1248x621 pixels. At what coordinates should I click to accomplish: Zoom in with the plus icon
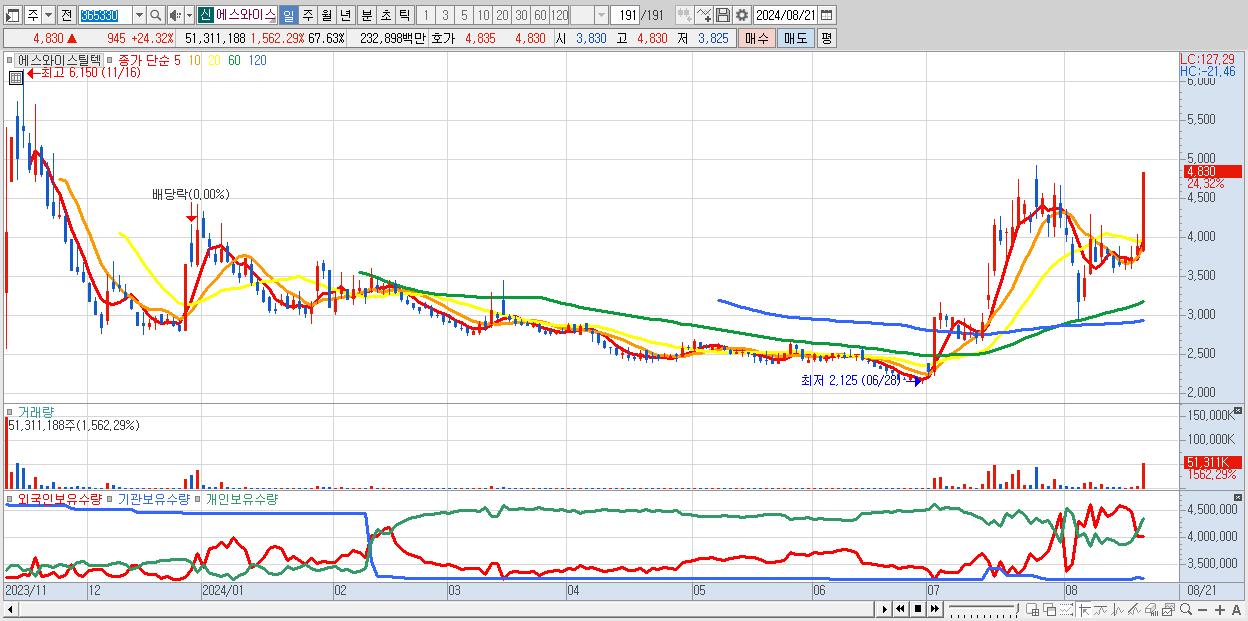(x=1219, y=610)
